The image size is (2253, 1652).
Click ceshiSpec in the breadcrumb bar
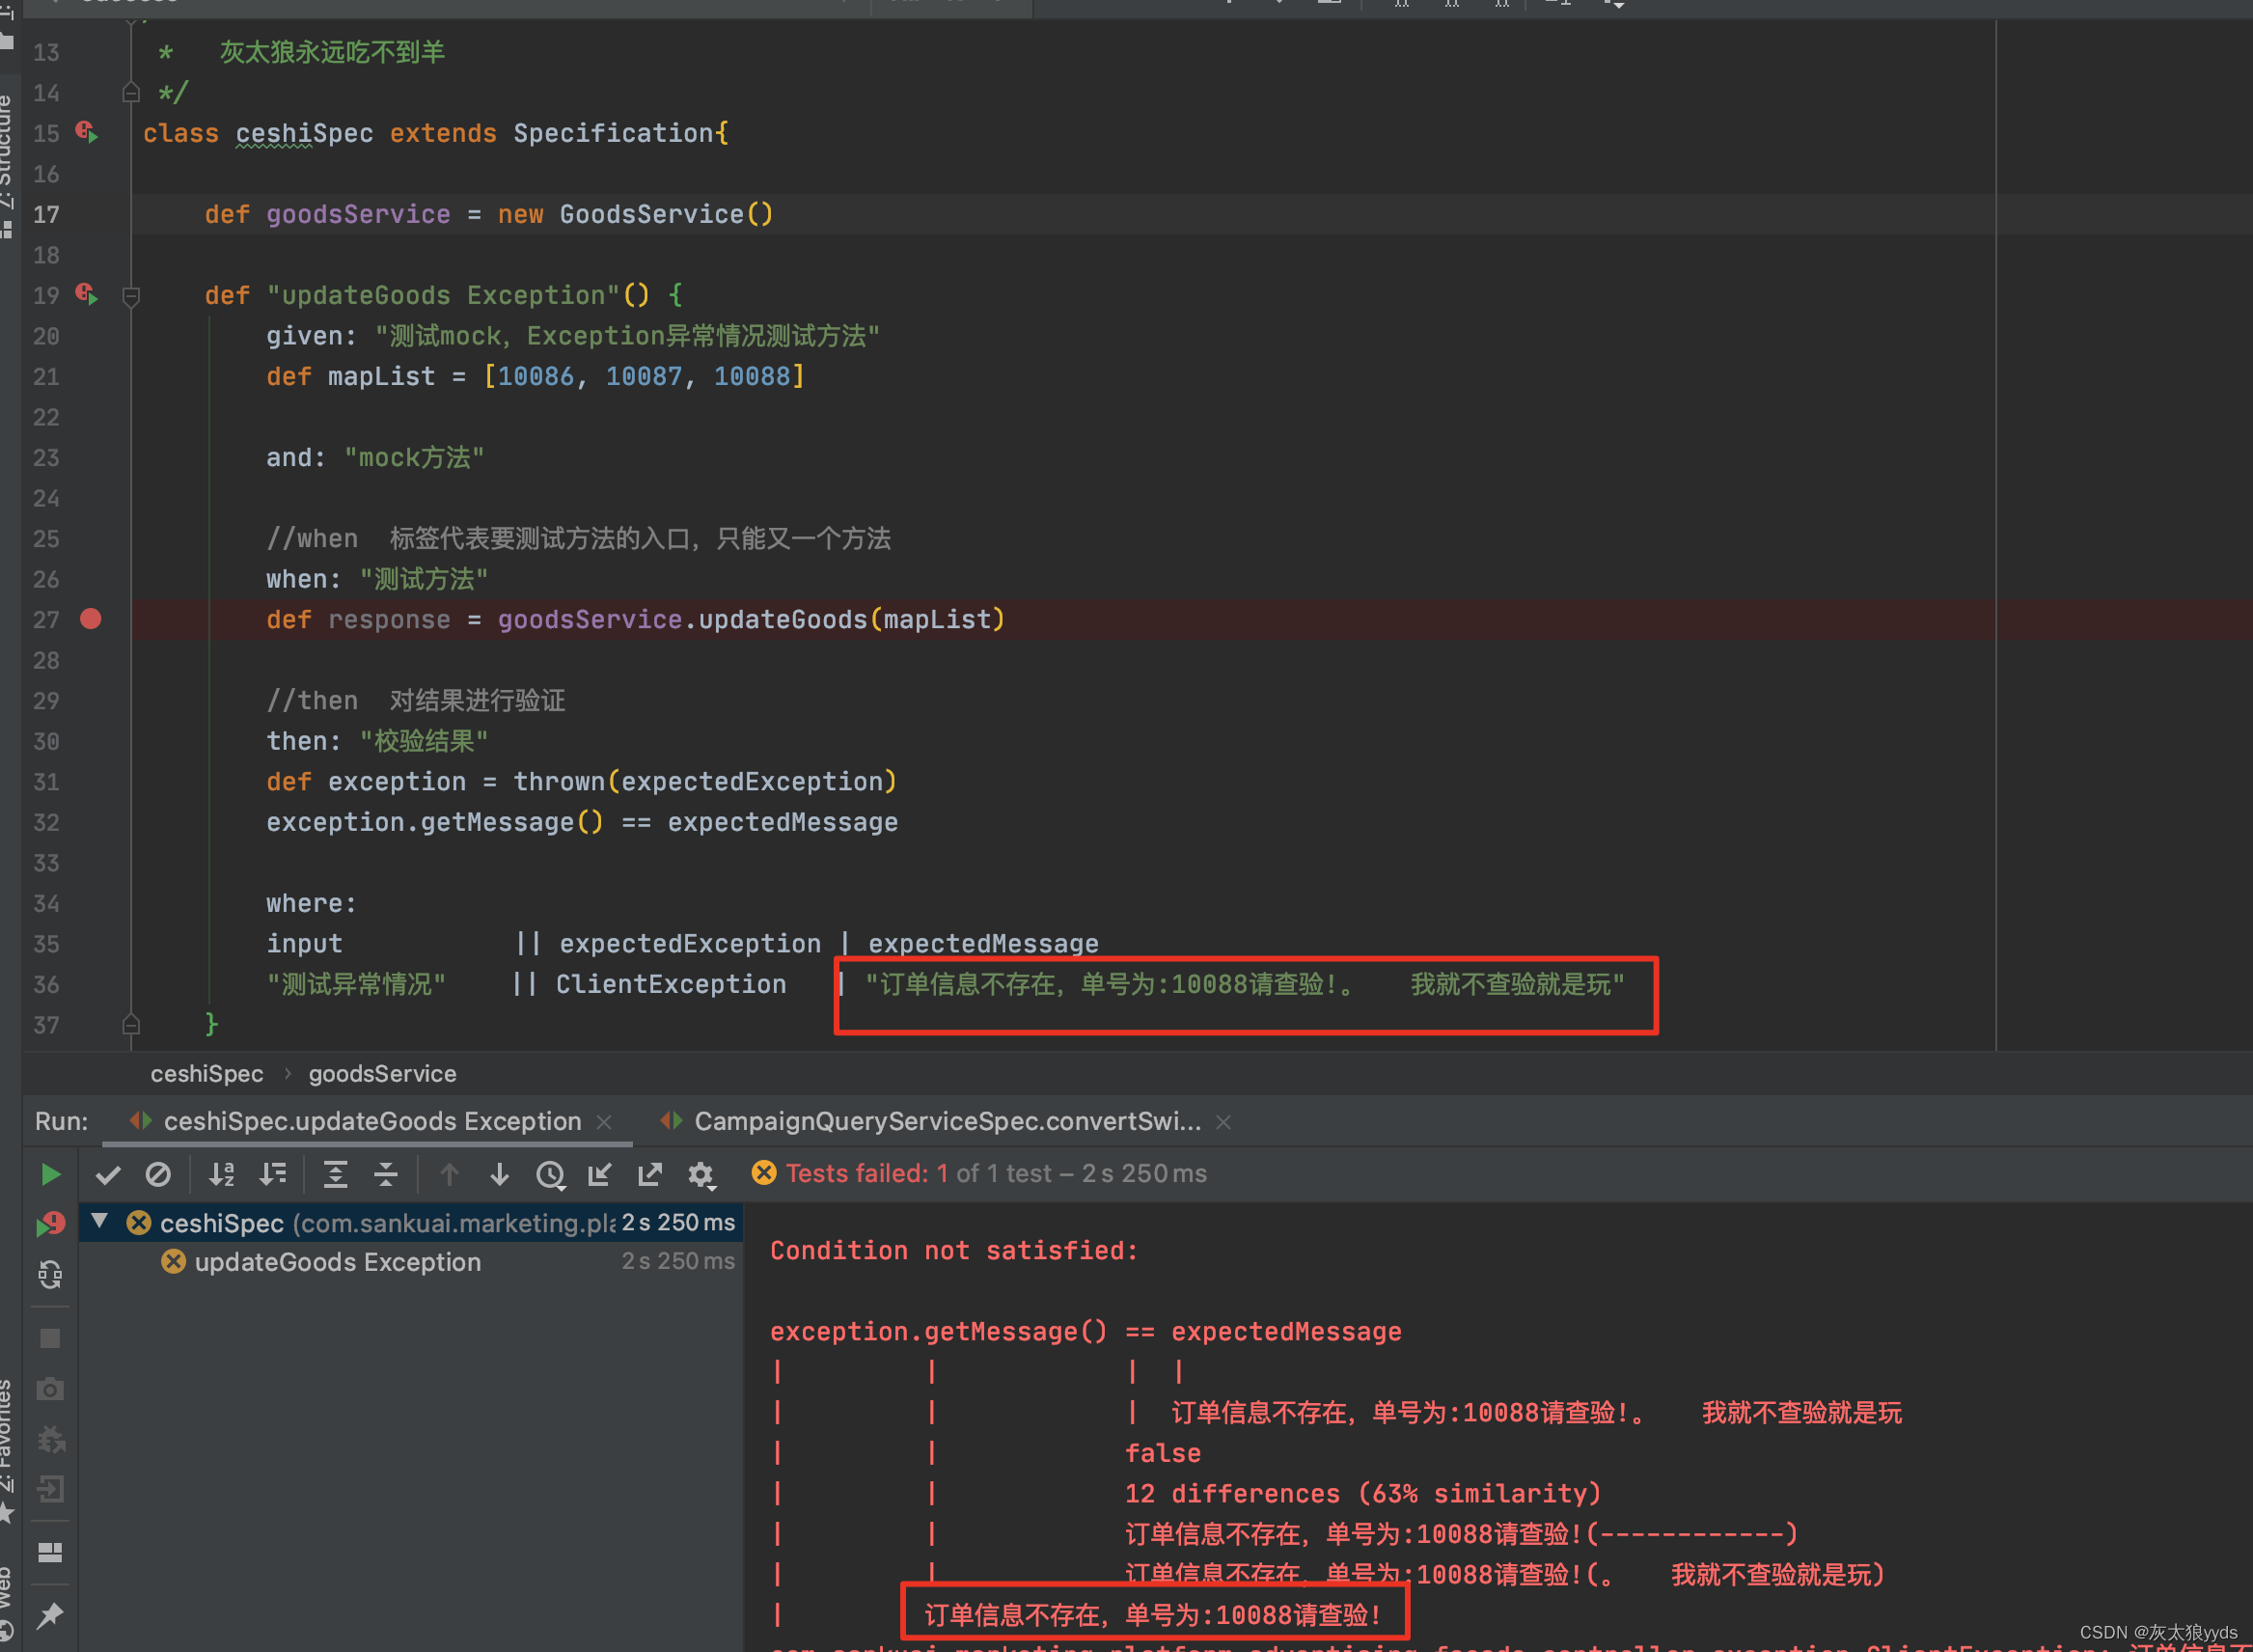coord(207,1073)
